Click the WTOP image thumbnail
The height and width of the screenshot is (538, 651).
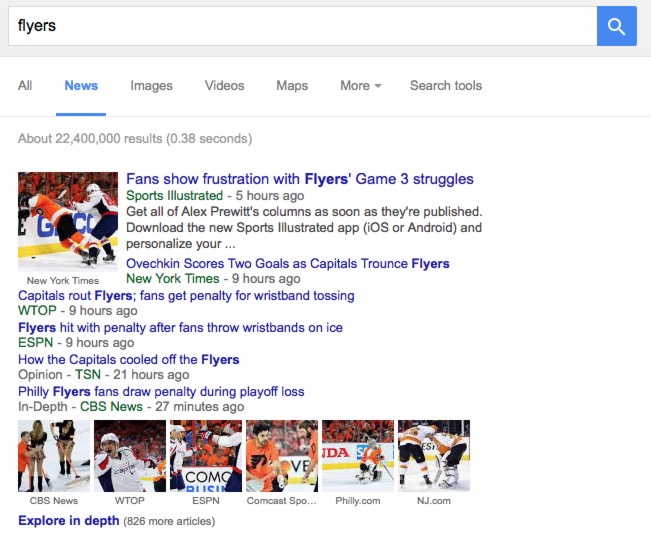[130, 456]
